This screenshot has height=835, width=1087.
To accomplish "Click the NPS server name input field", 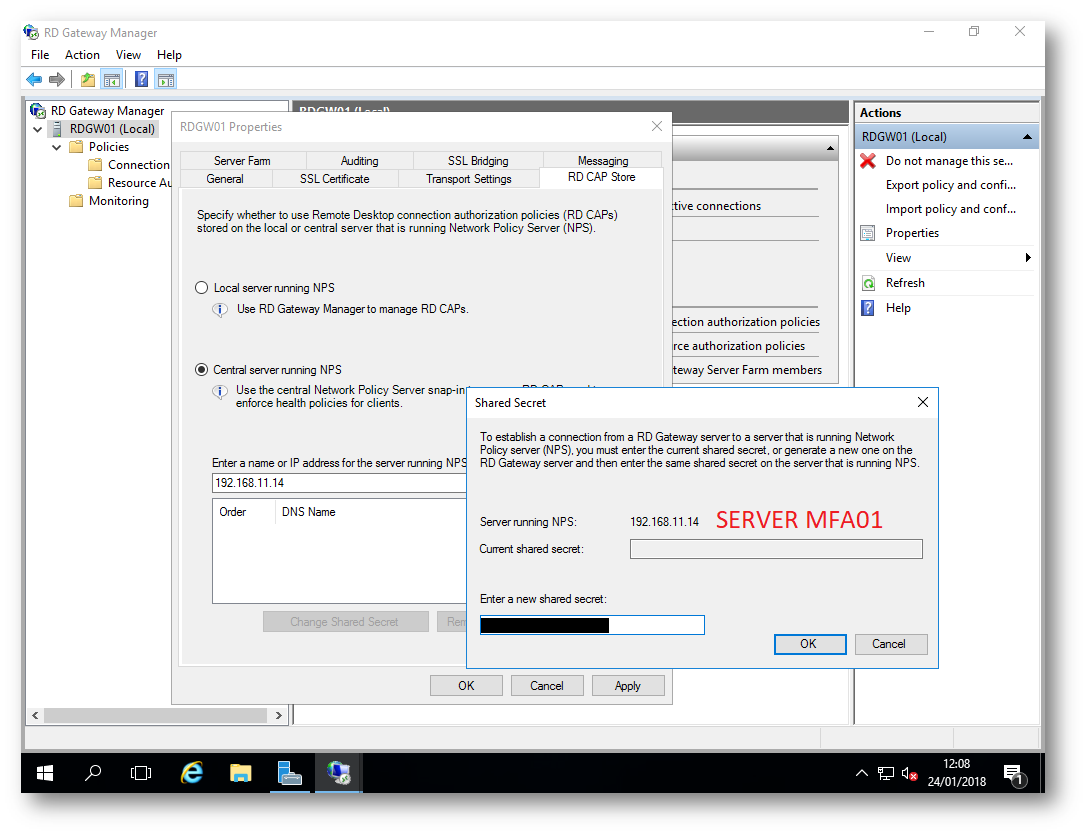I will (x=340, y=483).
